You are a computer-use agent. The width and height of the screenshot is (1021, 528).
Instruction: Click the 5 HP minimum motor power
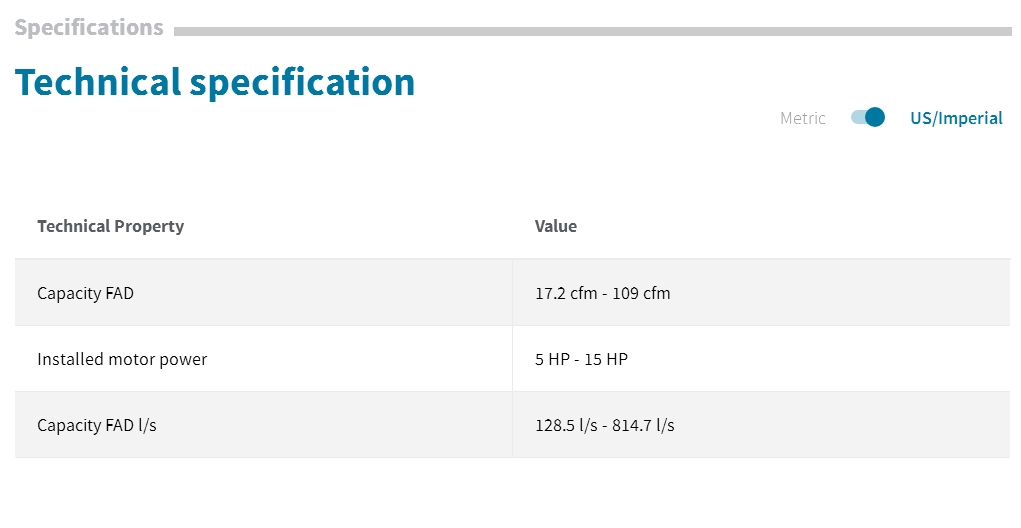552,359
